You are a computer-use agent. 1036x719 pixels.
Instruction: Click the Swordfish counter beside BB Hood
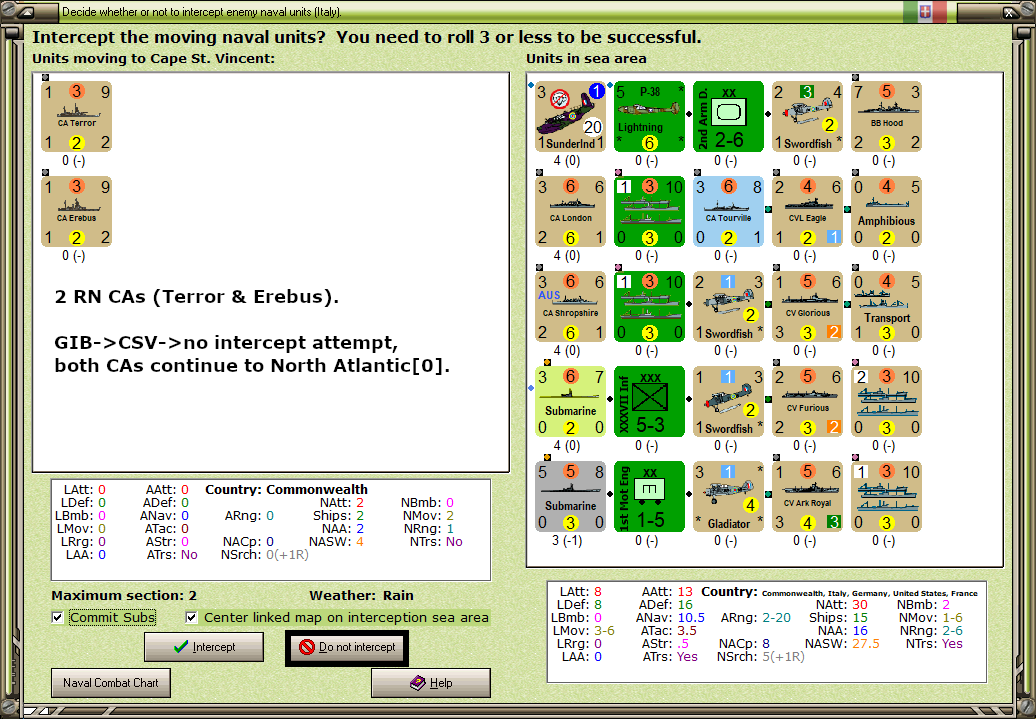coord(807,117)
